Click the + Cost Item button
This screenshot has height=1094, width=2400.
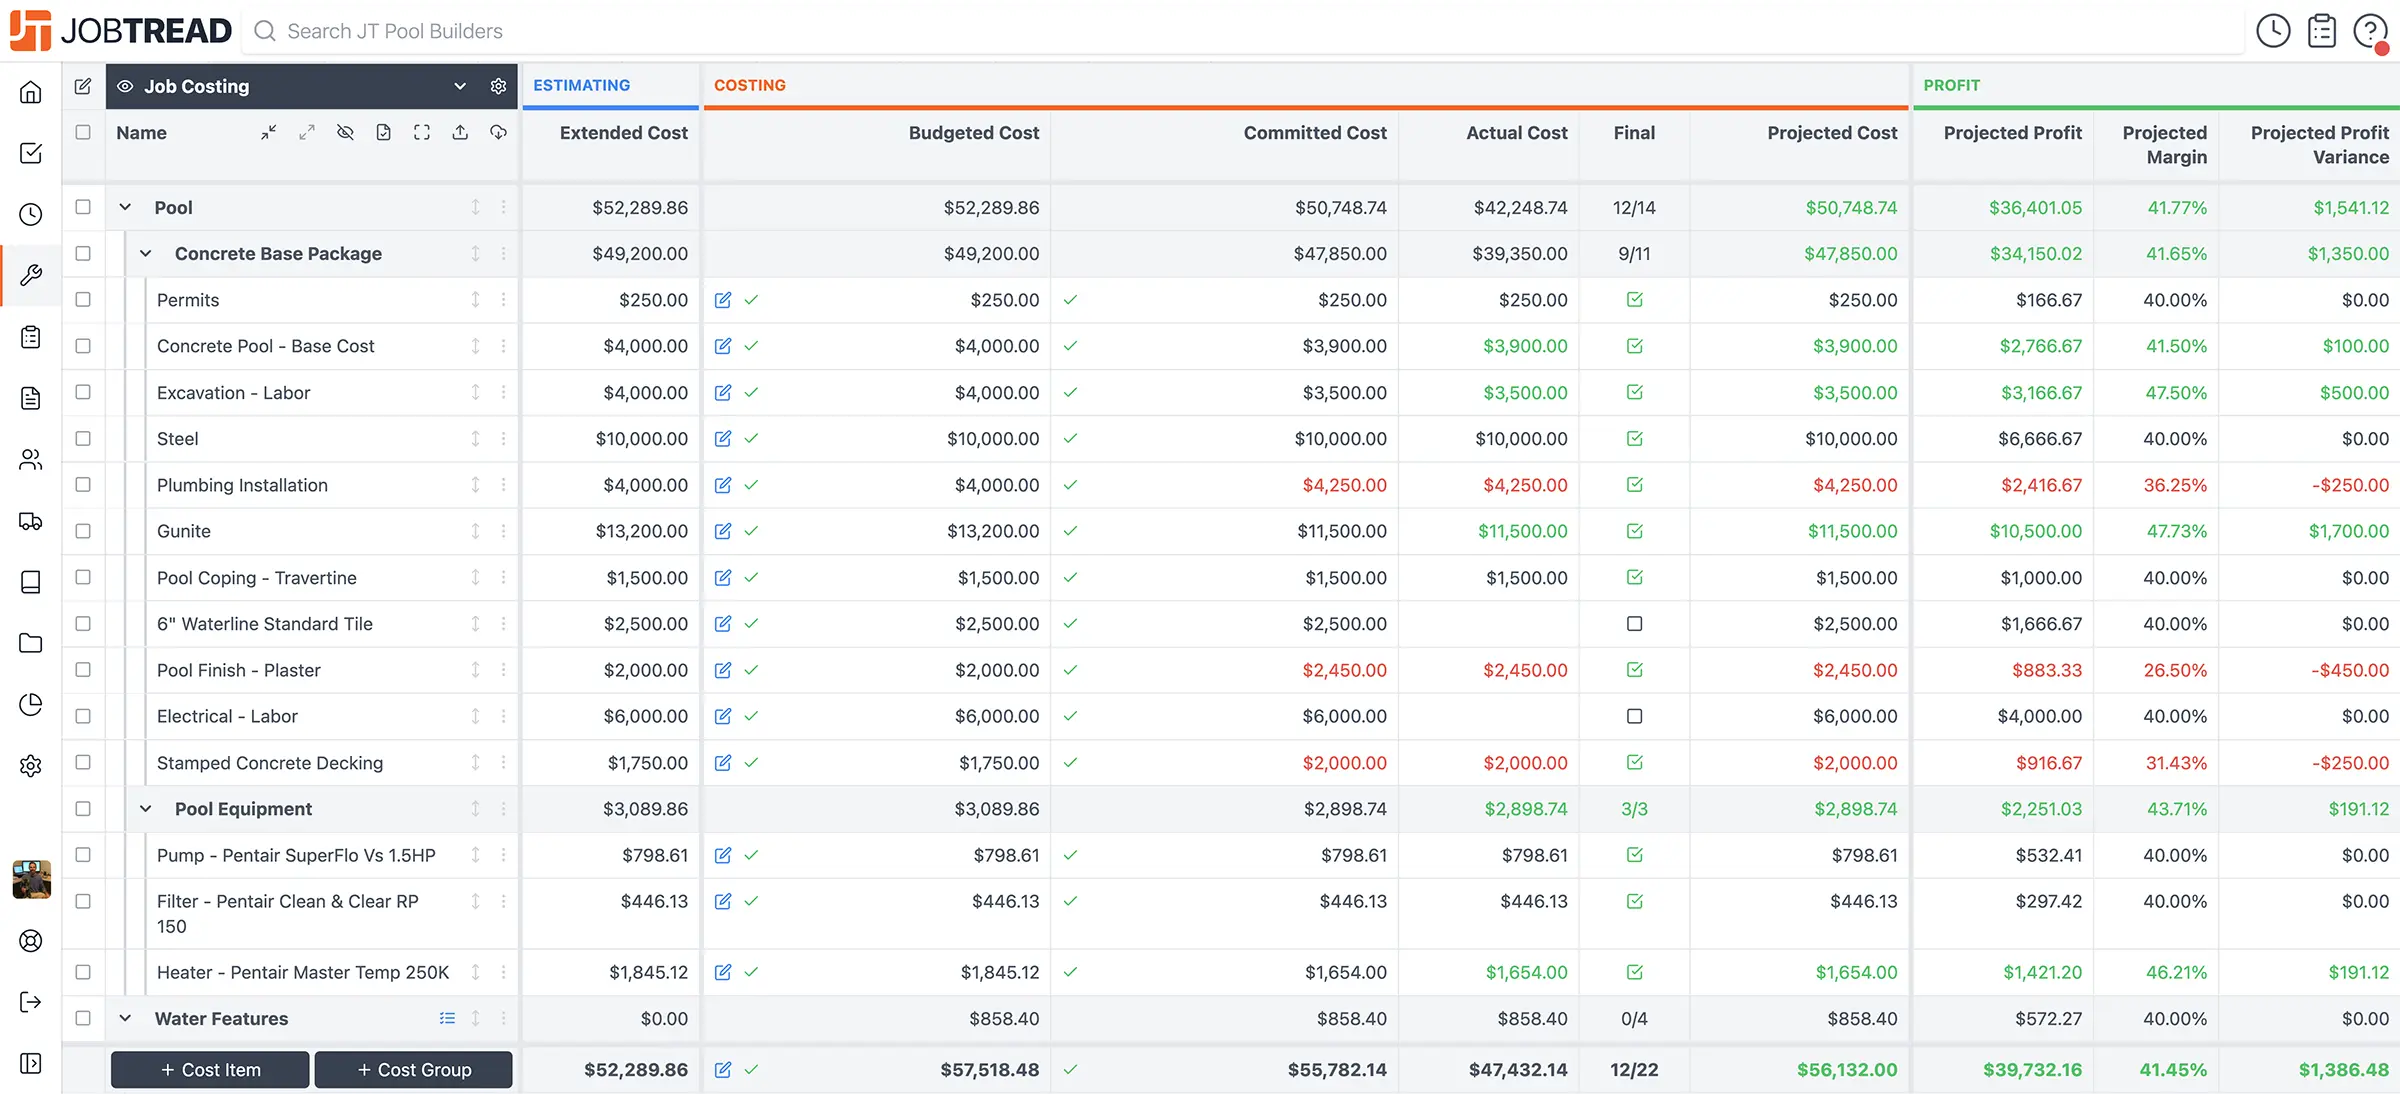(210, 1069)
